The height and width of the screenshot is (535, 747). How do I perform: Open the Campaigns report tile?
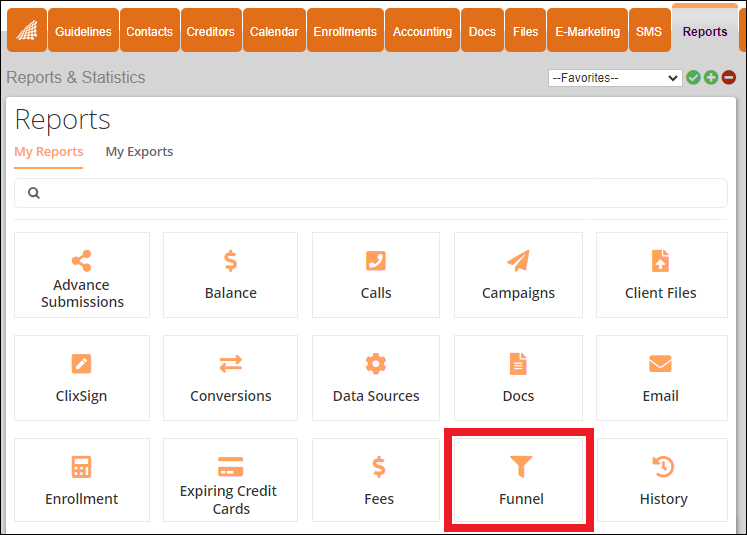518,275
